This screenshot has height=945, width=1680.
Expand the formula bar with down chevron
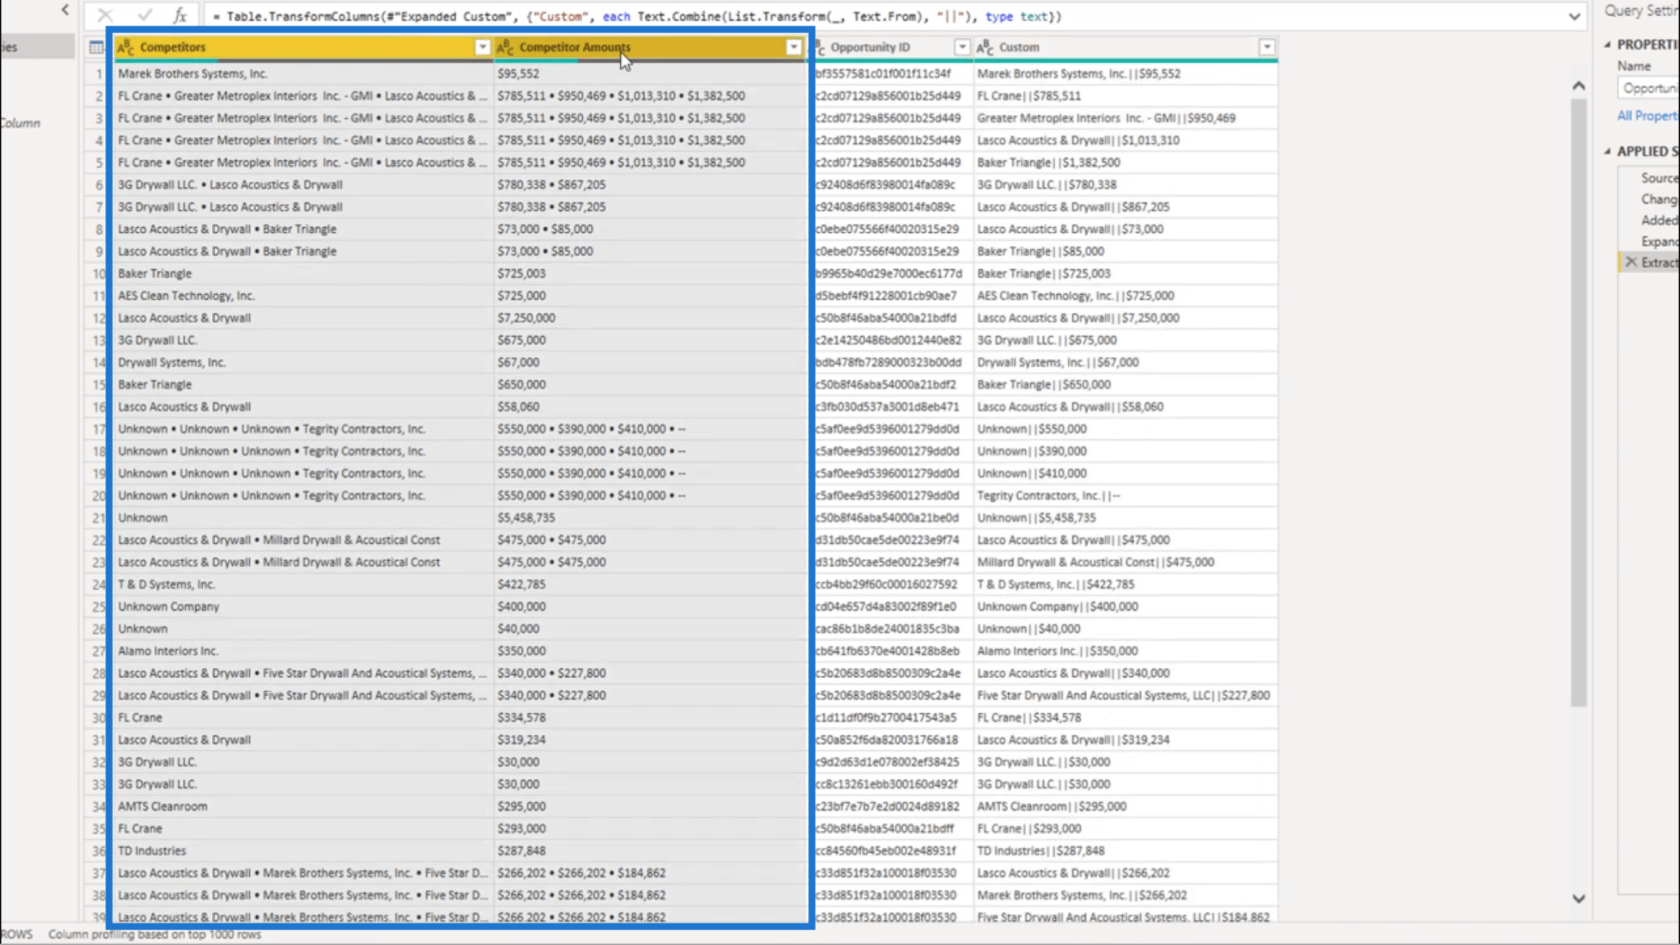tap(1574, 16)
